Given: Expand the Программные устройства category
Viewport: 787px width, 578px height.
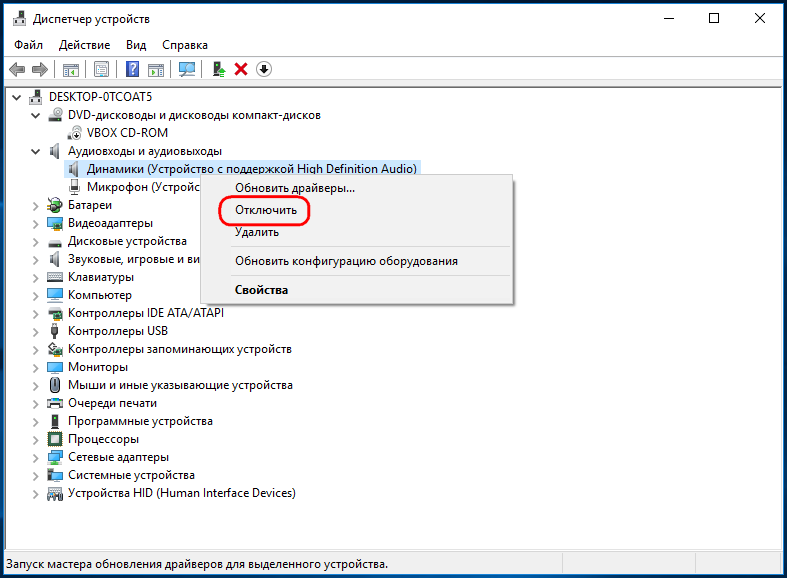Looking at the screenshot, I should (x=35, y=421).
